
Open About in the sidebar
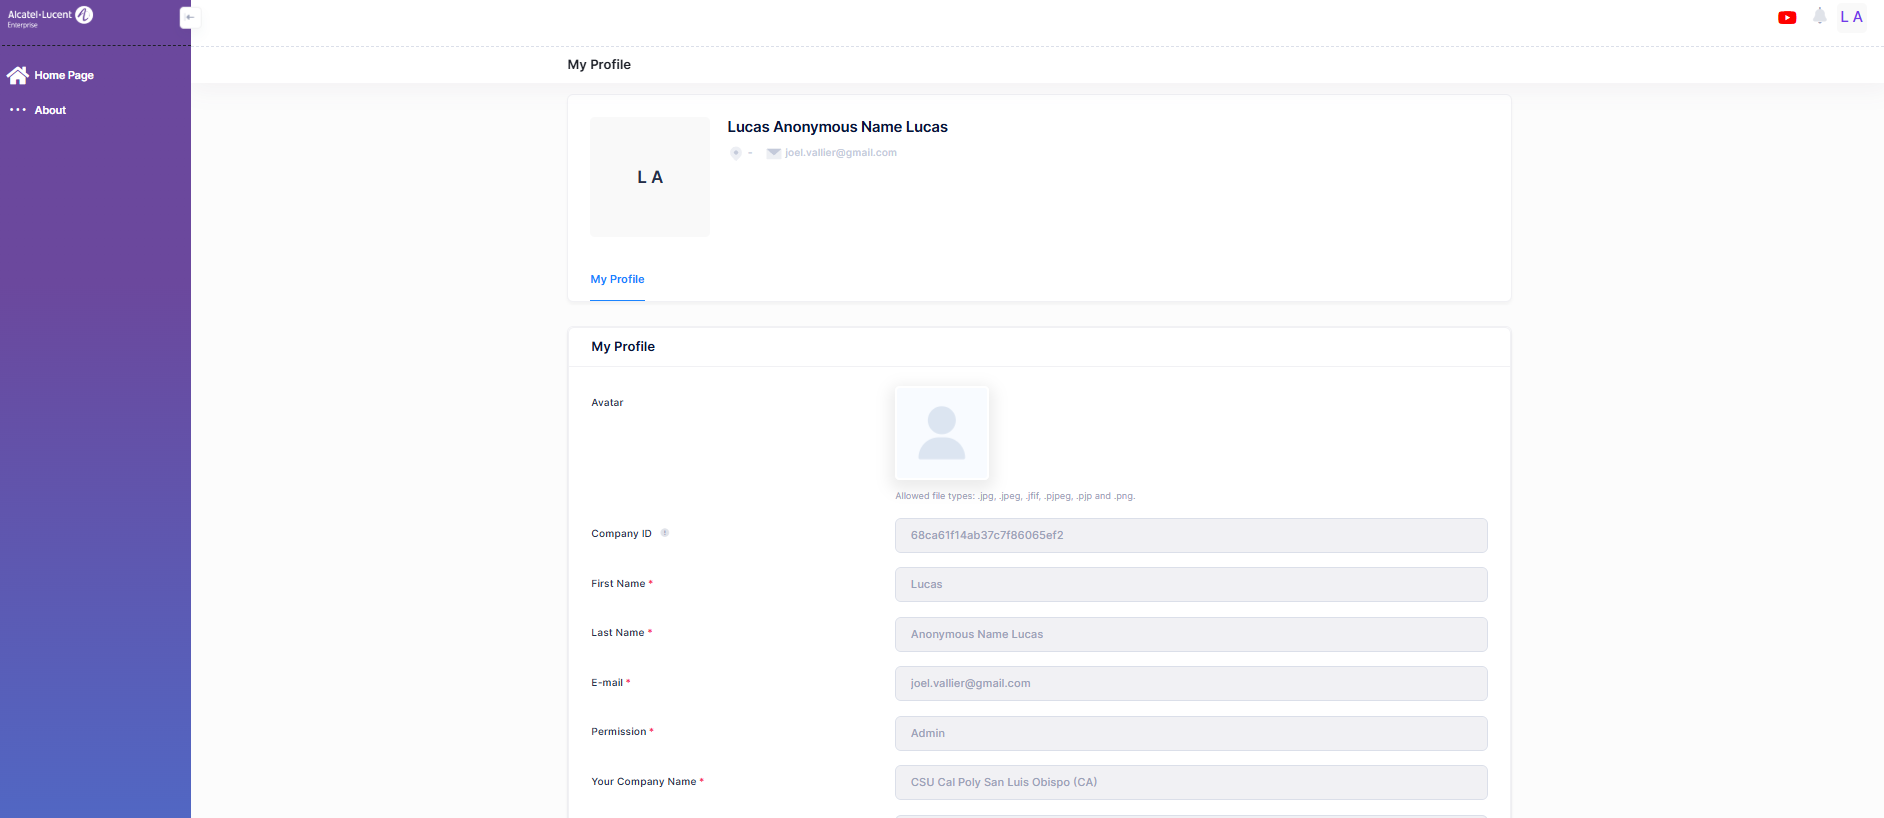[x=50, y=110]
